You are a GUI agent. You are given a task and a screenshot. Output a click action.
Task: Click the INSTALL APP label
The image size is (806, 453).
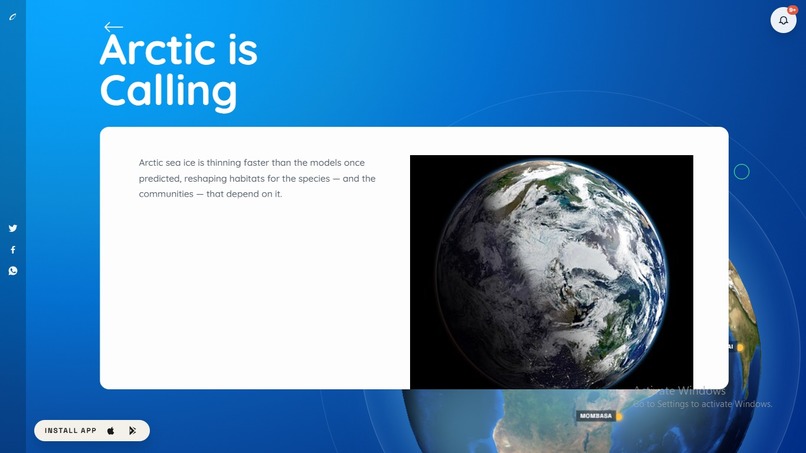pyautogui.click(x=70, y=431)
